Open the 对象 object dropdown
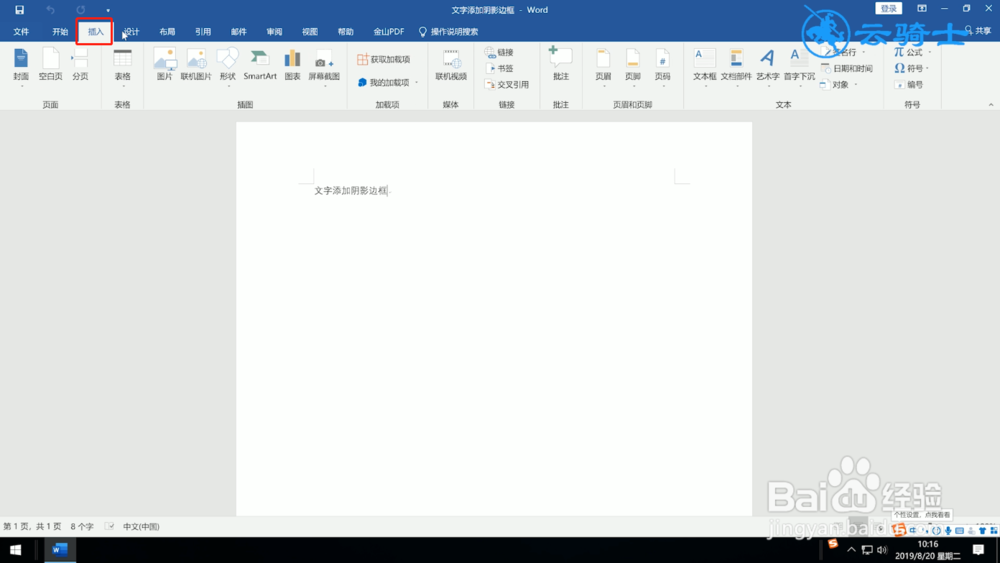 click(838, 84)
